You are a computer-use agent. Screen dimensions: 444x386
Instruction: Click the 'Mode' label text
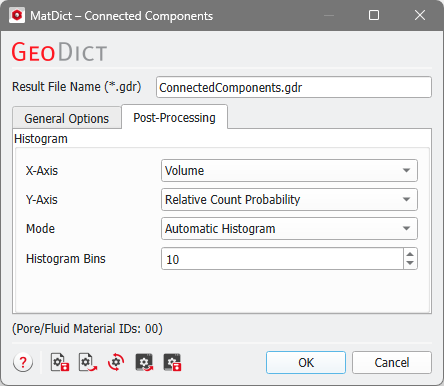coord(40,229)
